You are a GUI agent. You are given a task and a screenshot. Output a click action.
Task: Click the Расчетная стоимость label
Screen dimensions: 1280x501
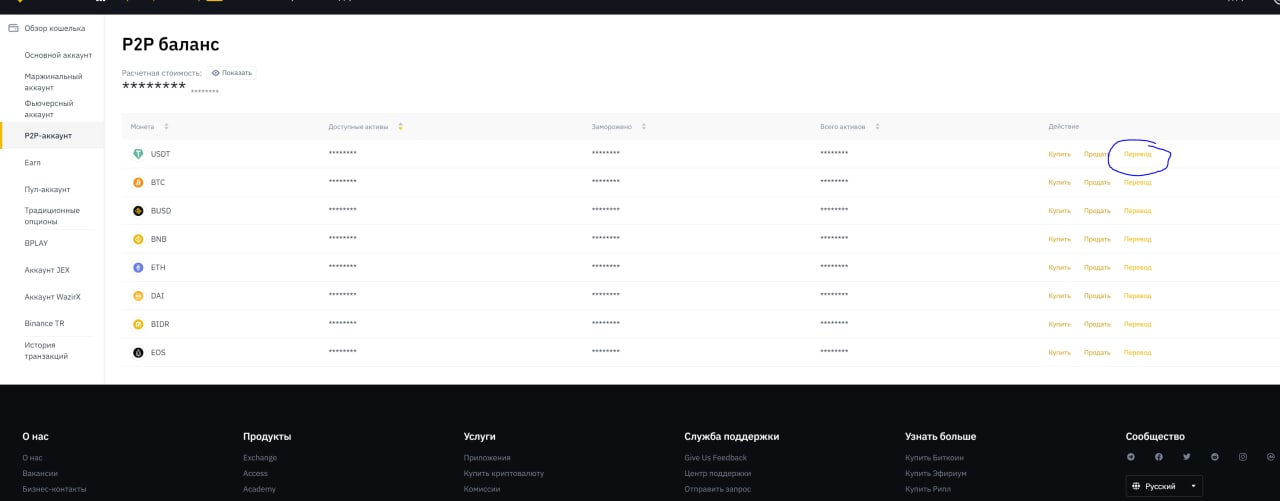[x=162, y=73]
